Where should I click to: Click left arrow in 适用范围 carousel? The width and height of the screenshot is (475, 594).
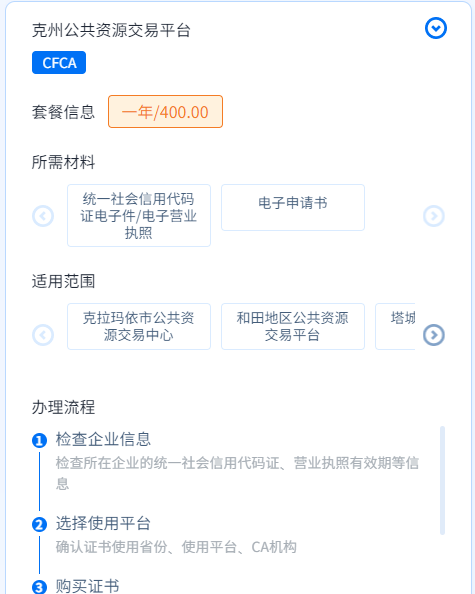pyautogui.click(x=43, y=335)
